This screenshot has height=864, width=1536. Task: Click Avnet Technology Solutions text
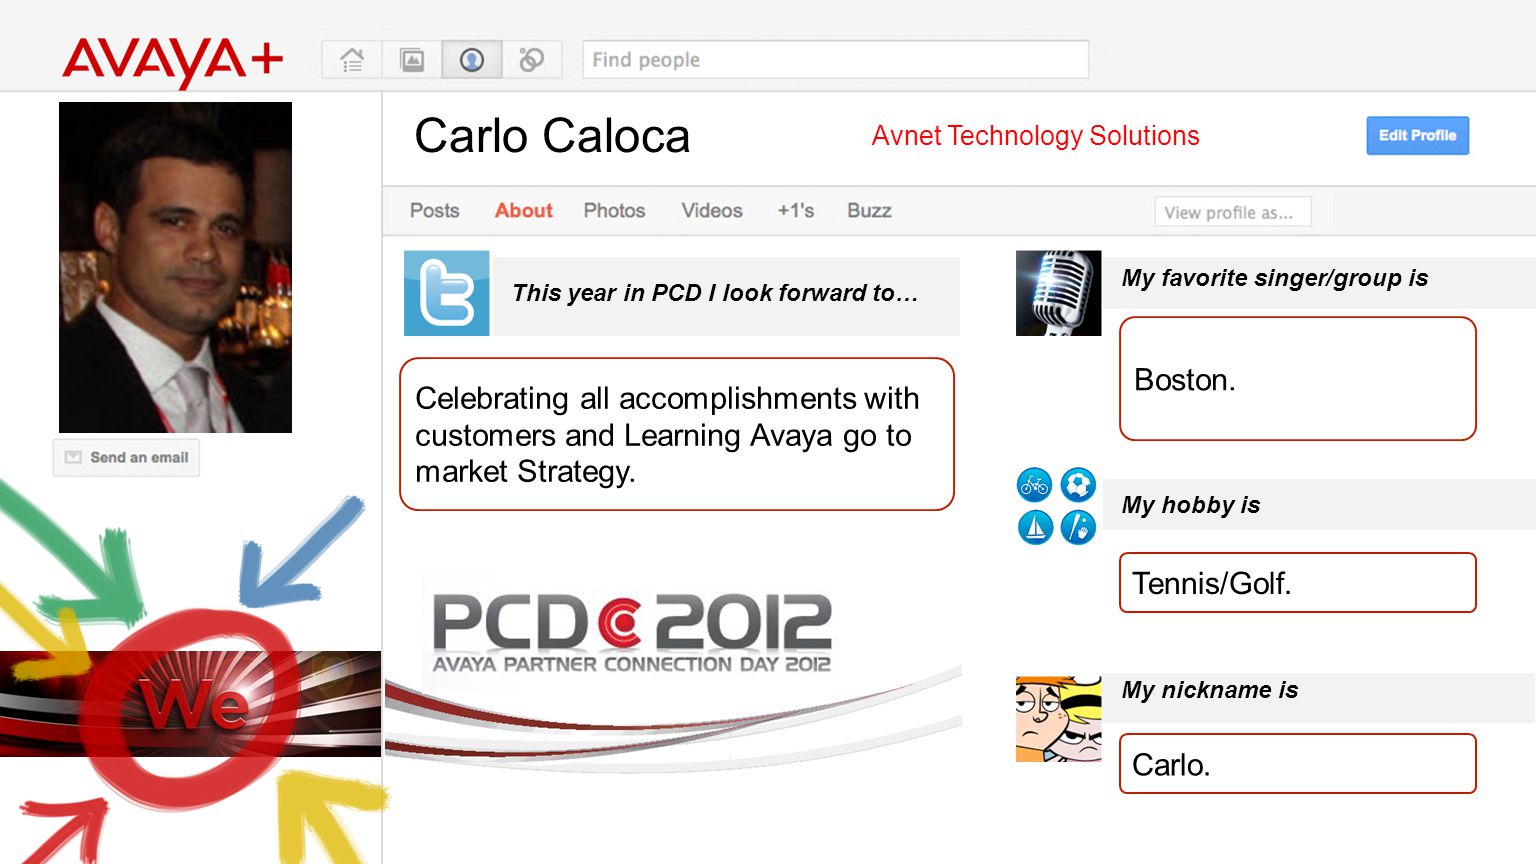[x=1035, y=136]
